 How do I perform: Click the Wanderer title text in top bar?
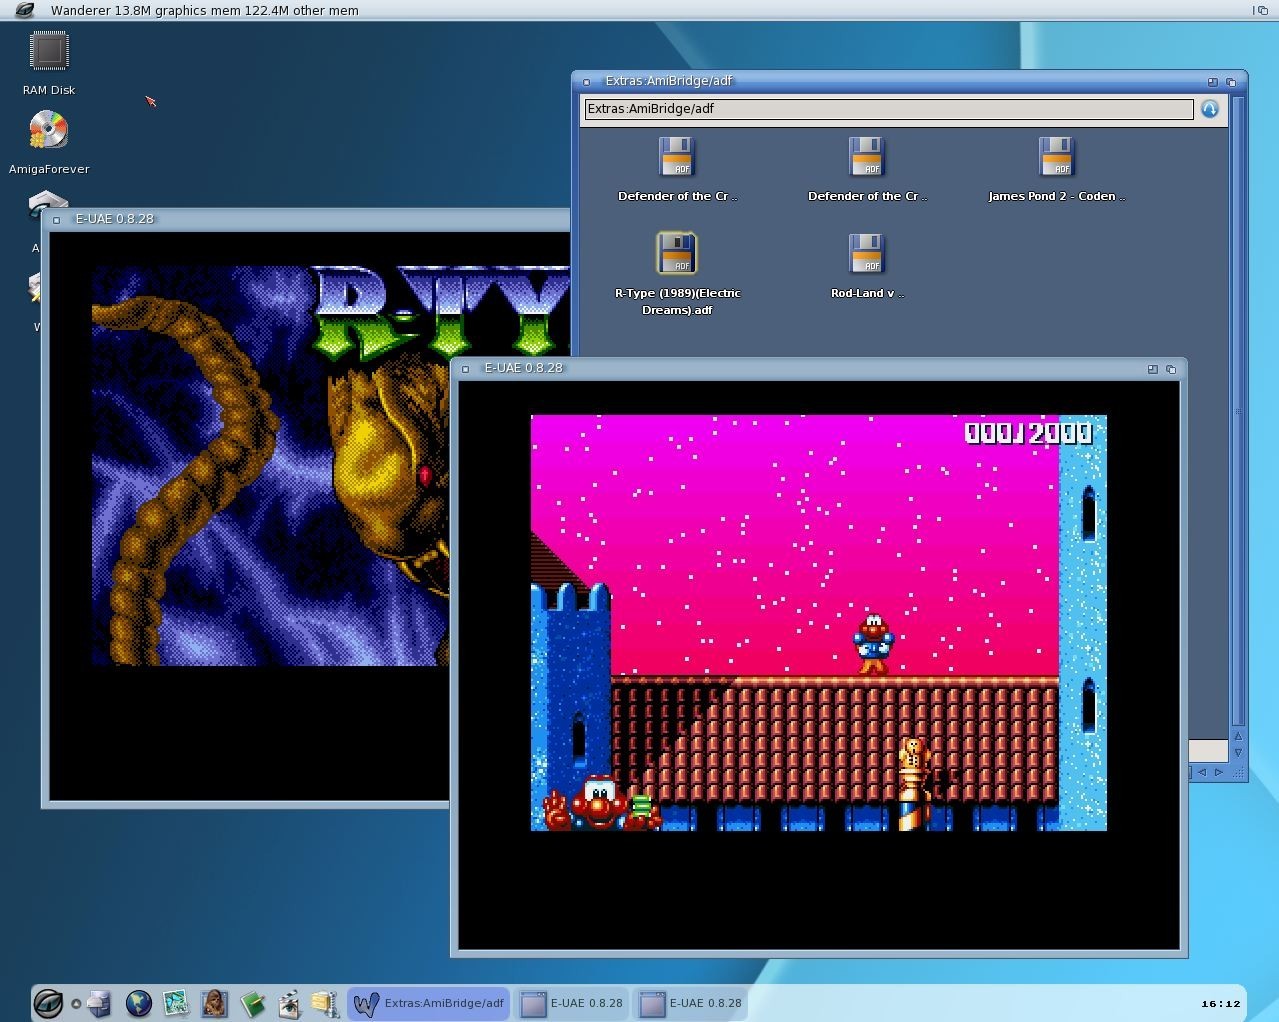204,10
